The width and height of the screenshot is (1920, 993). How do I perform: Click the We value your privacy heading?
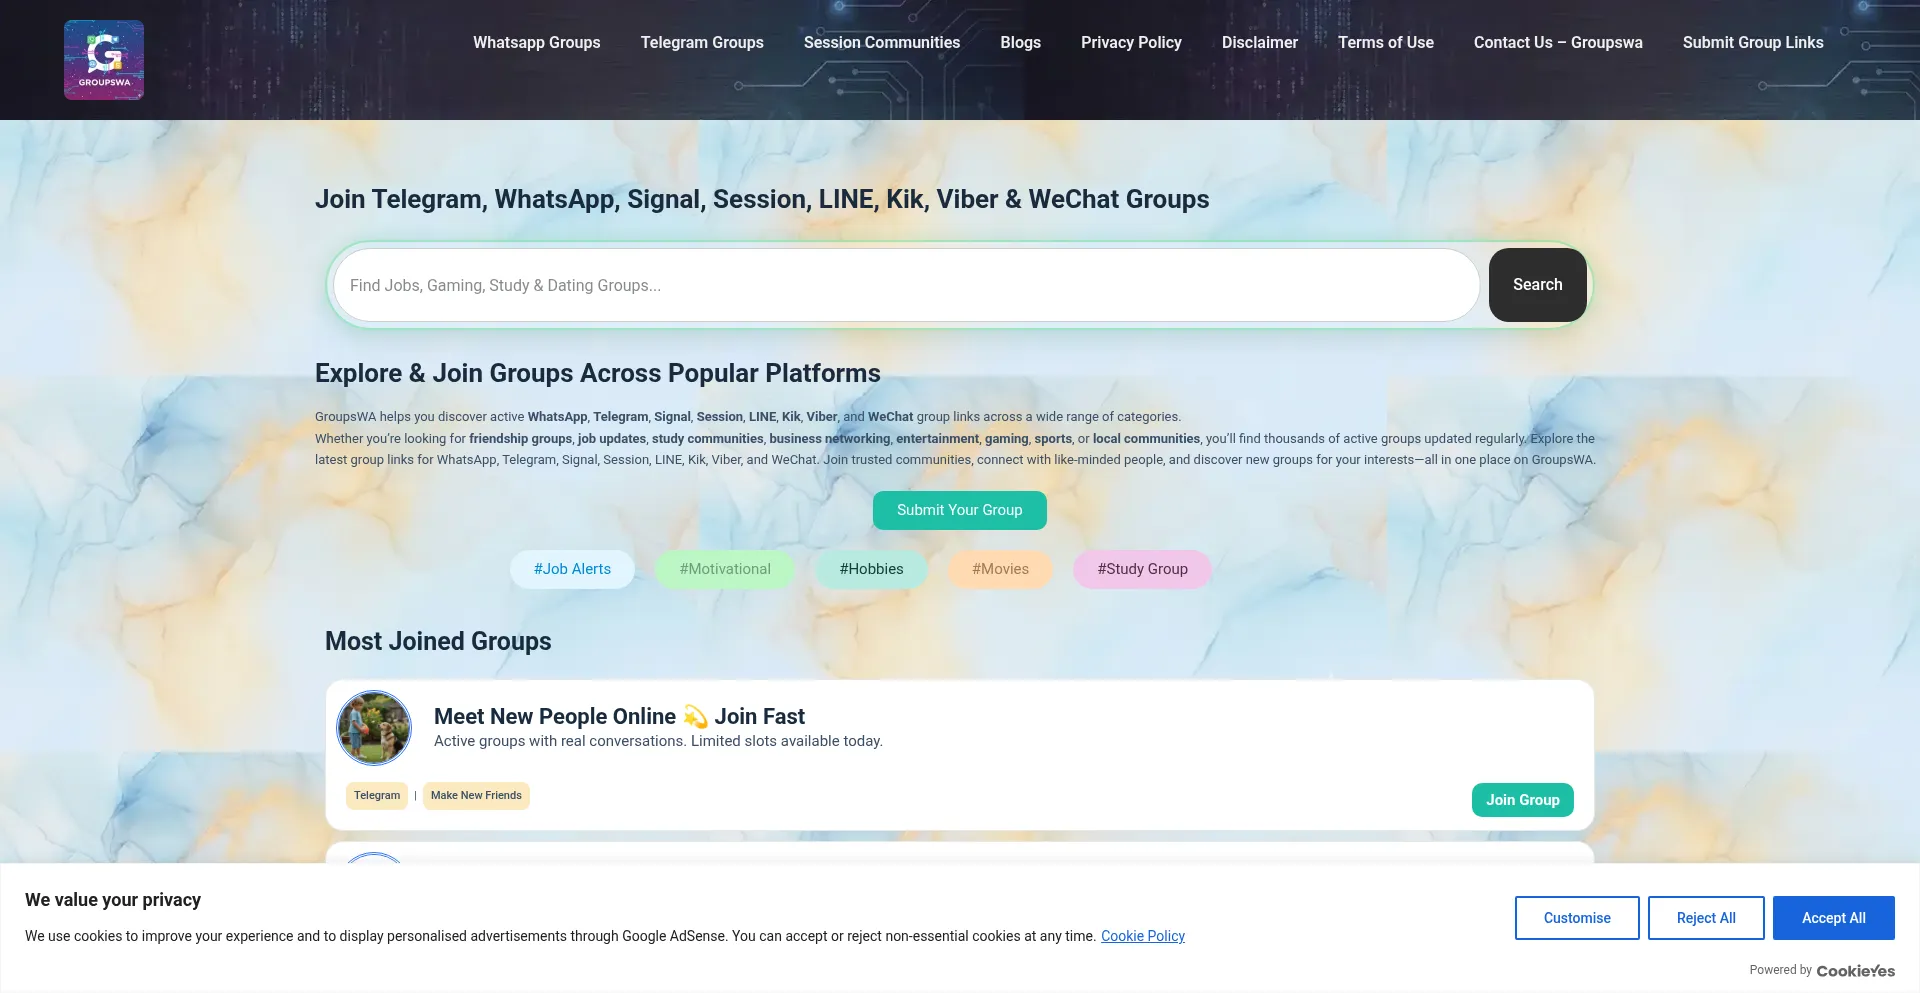113,900
